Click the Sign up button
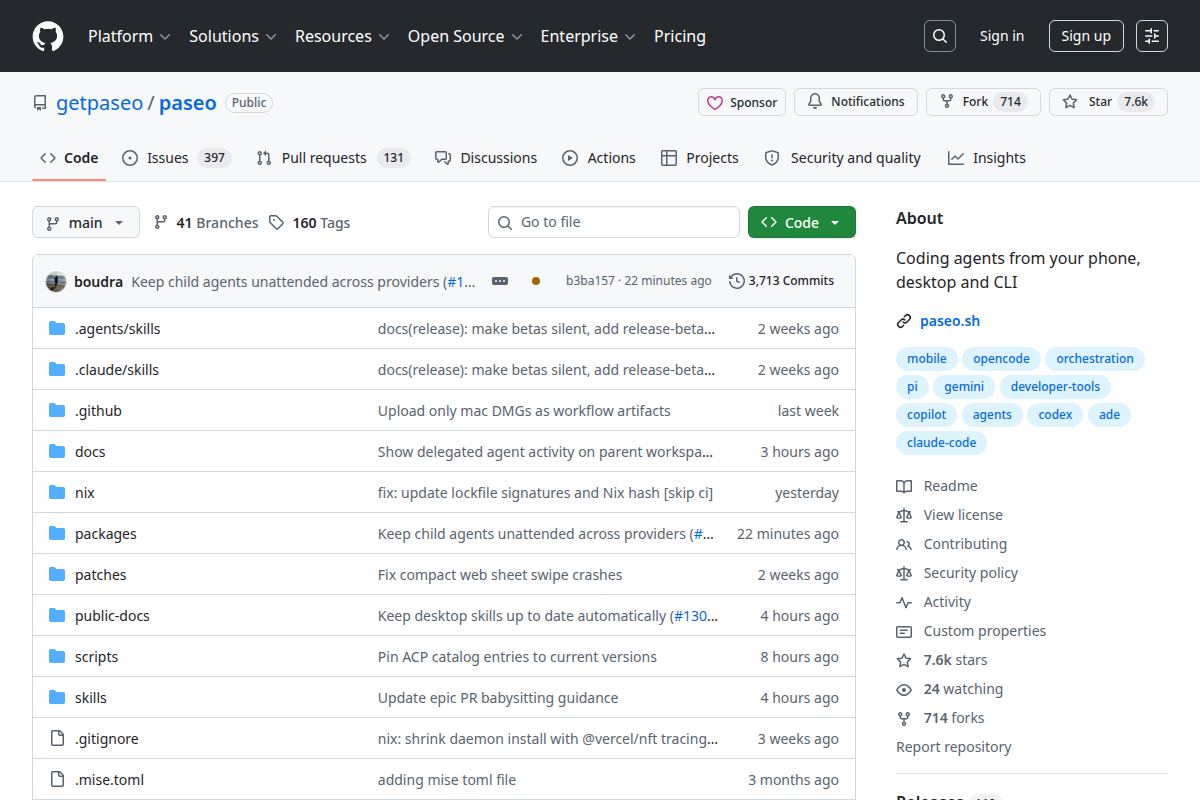1200x800 pixels. (1086, 36)
